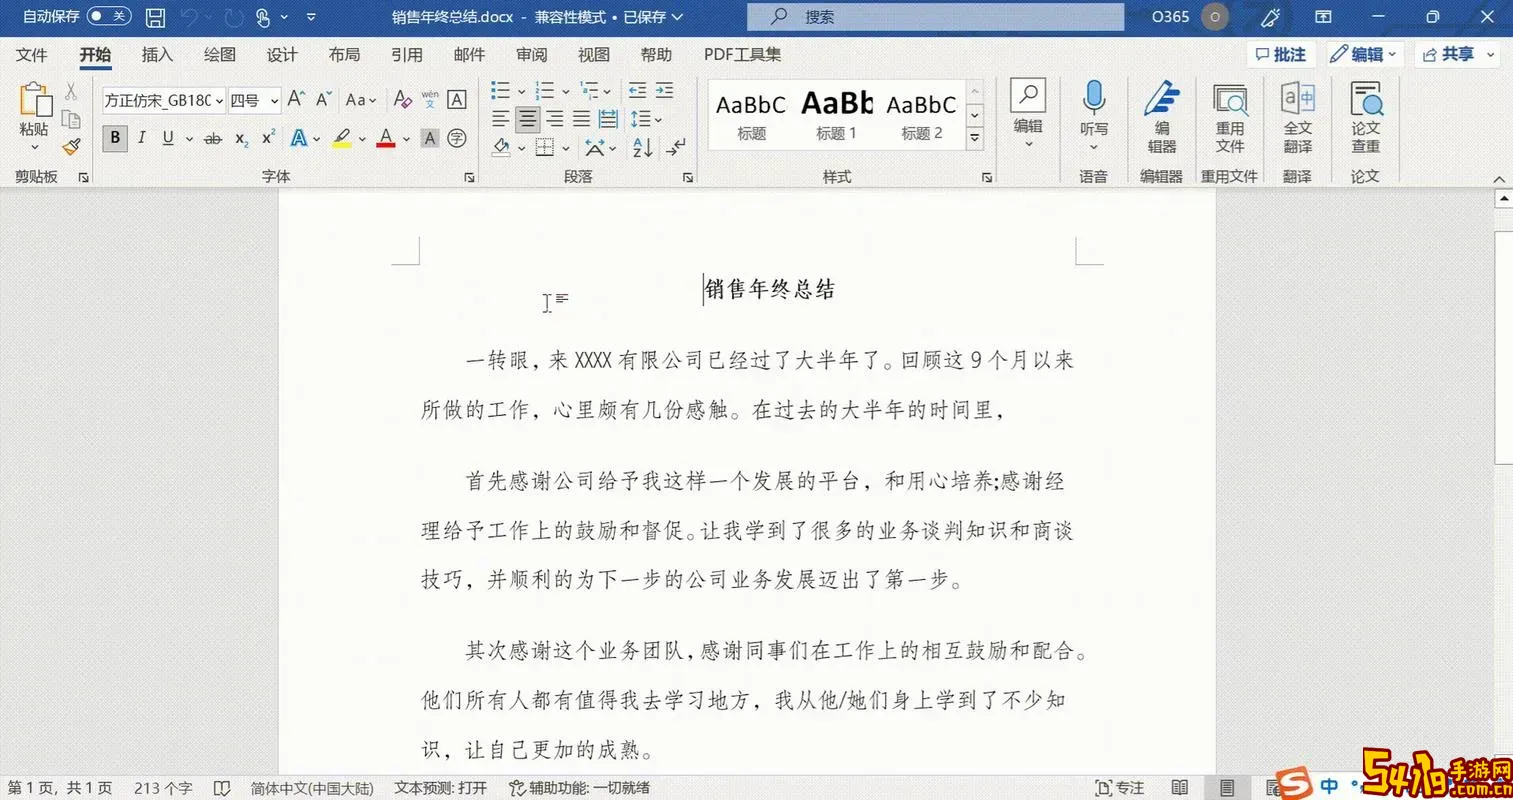Open Reuse Files (重用文件)
The image size is (1513, 800).
[x=1230, y=117]
